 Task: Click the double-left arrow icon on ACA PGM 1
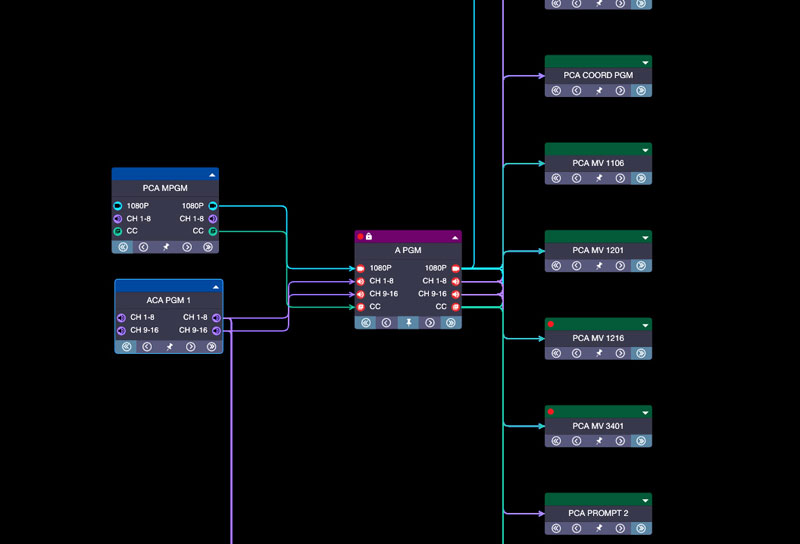click(x=126, y=347)
